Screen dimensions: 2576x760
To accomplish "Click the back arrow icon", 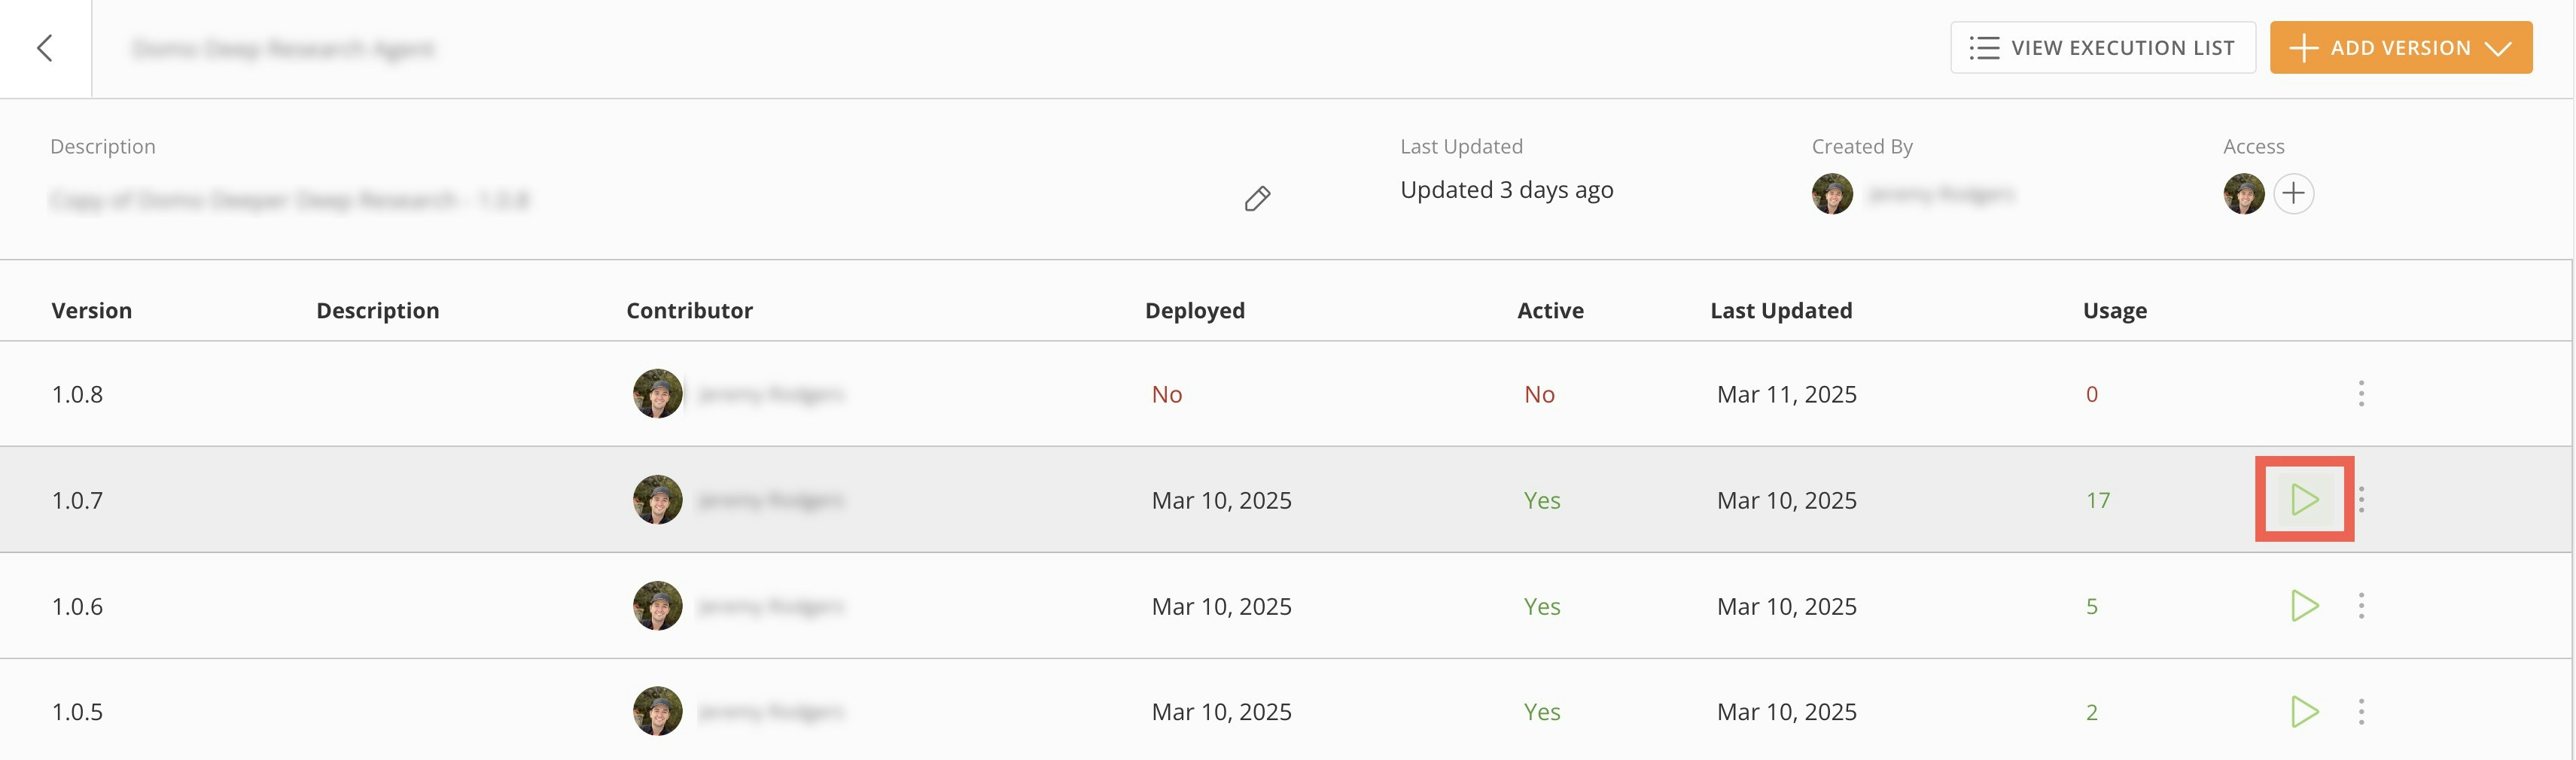I will [x=45, y=48].
